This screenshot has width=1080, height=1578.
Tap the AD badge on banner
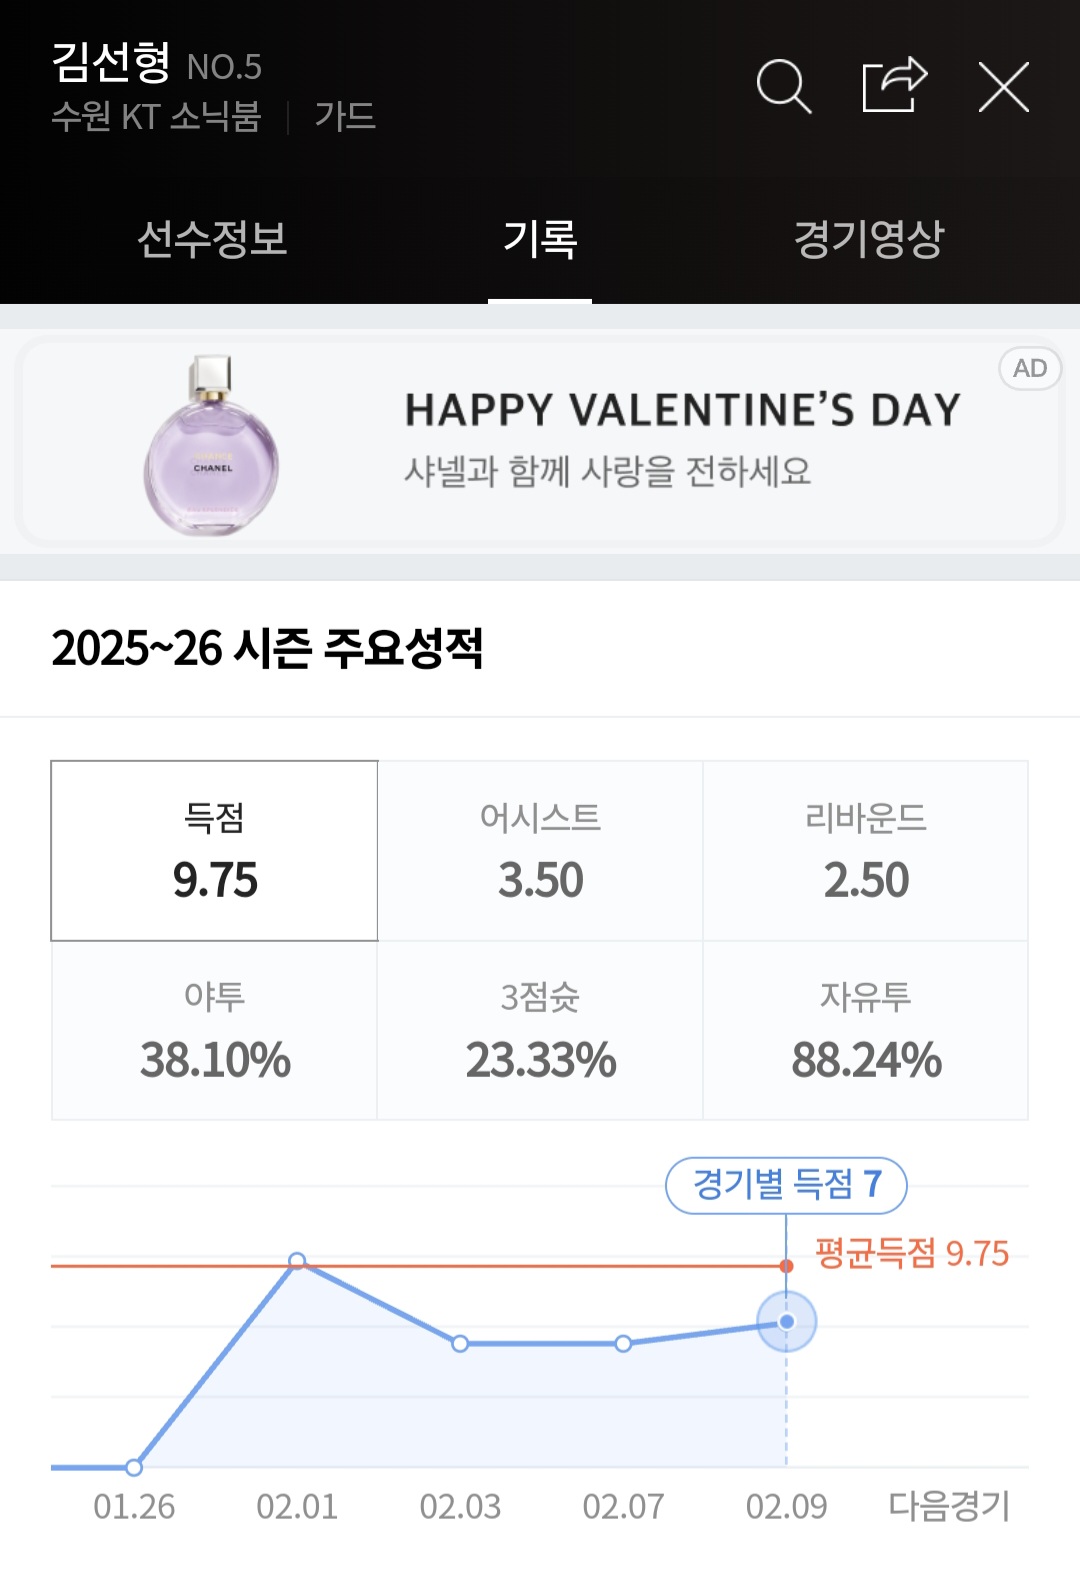[1029, 369]
